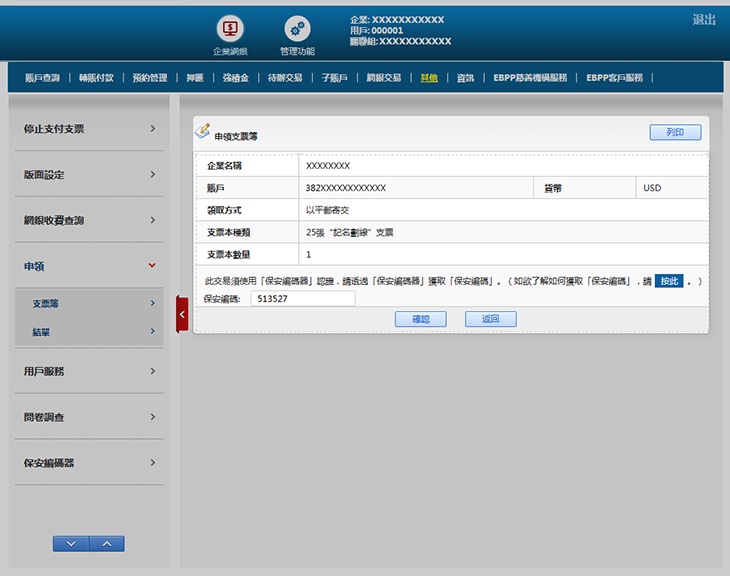Open the 企業網銀 icon in header
The image size is (730, 576).
pos(230,30)
